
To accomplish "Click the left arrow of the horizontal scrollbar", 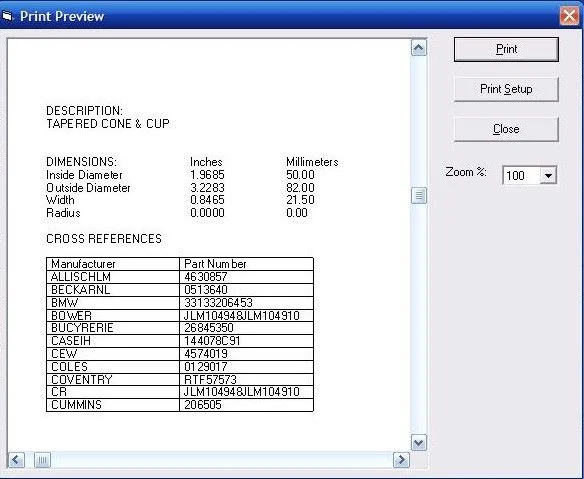I will coord(16,460).
